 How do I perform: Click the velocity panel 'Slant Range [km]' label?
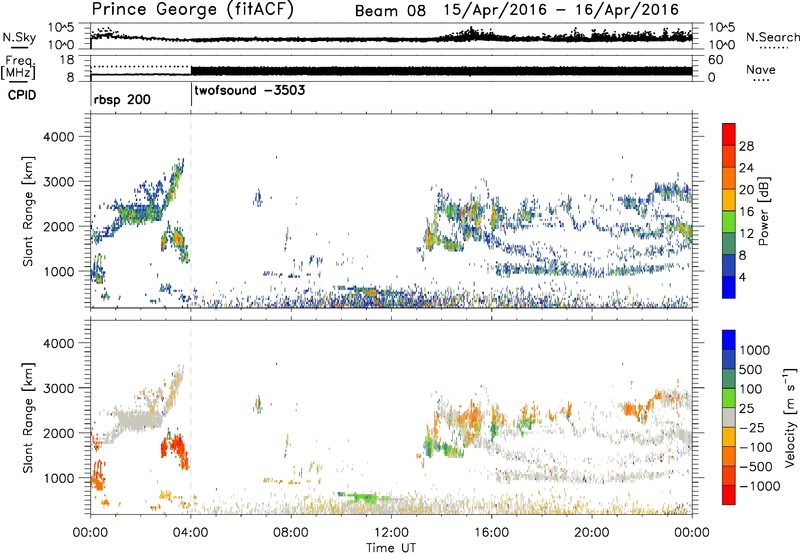click(28, 418)
